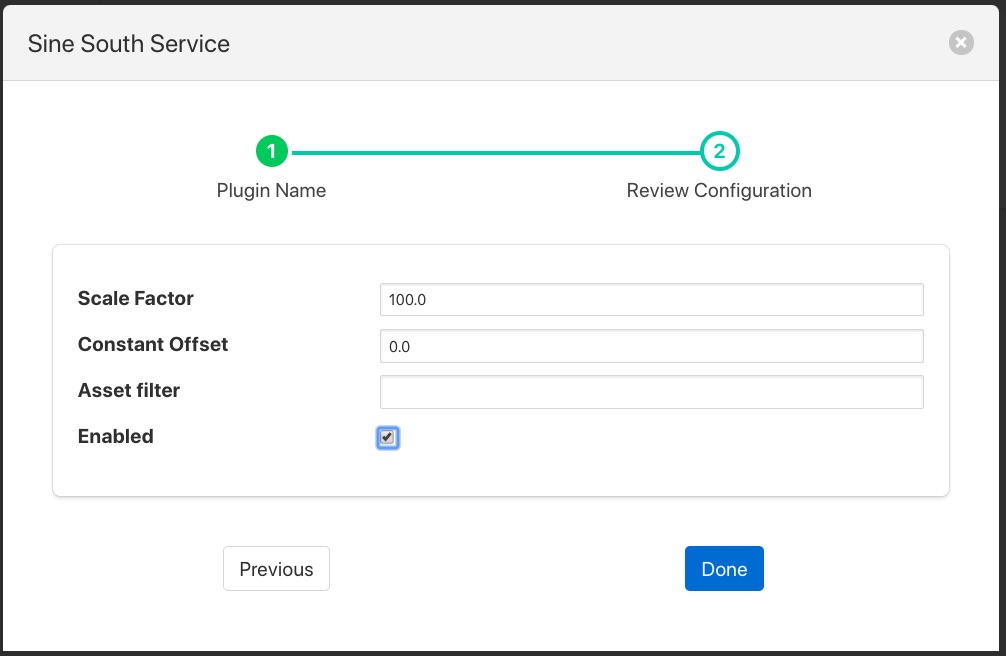The height and width of the screenshot is (656, 1006).
Task: Click empty header area right of title
Action: point(600,43)
